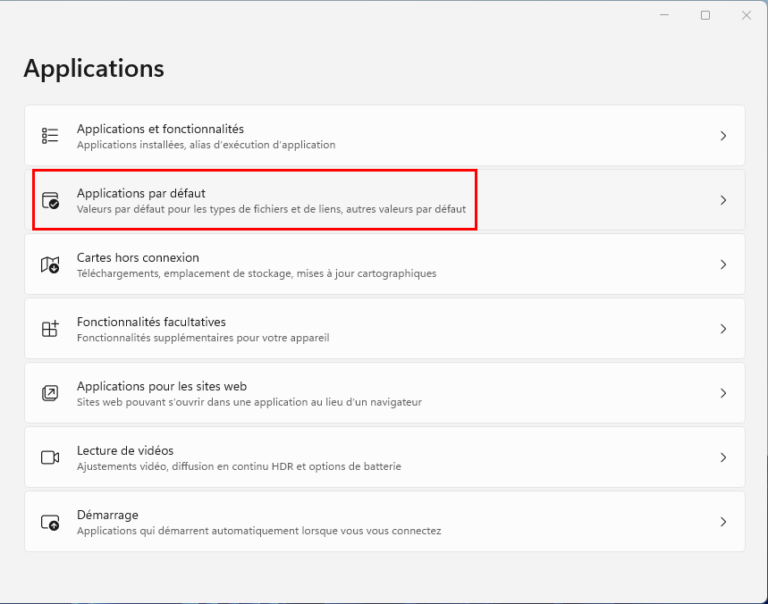Expand Applications et fonctionnalités using its chevron

[x=723, y=136]
